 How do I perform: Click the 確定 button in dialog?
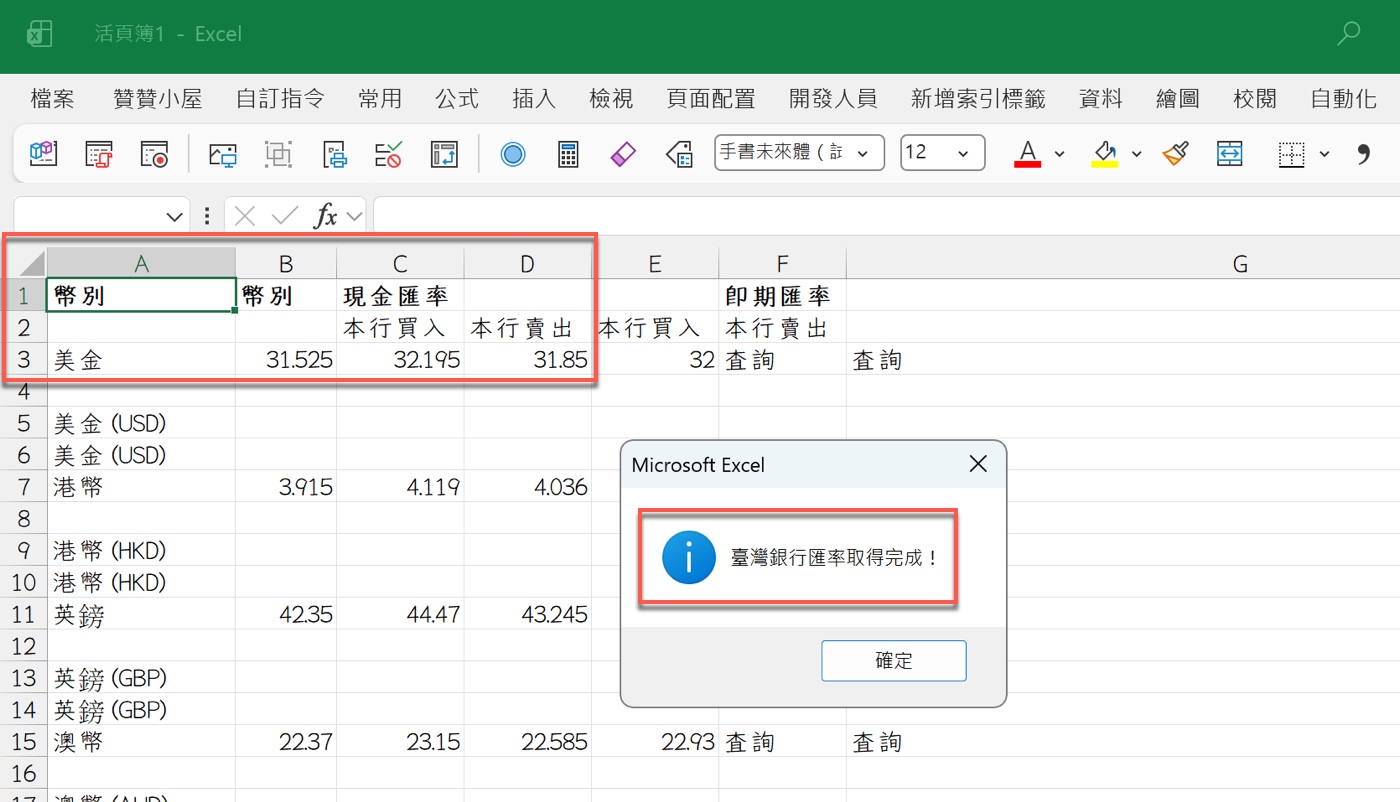point(894,661)
